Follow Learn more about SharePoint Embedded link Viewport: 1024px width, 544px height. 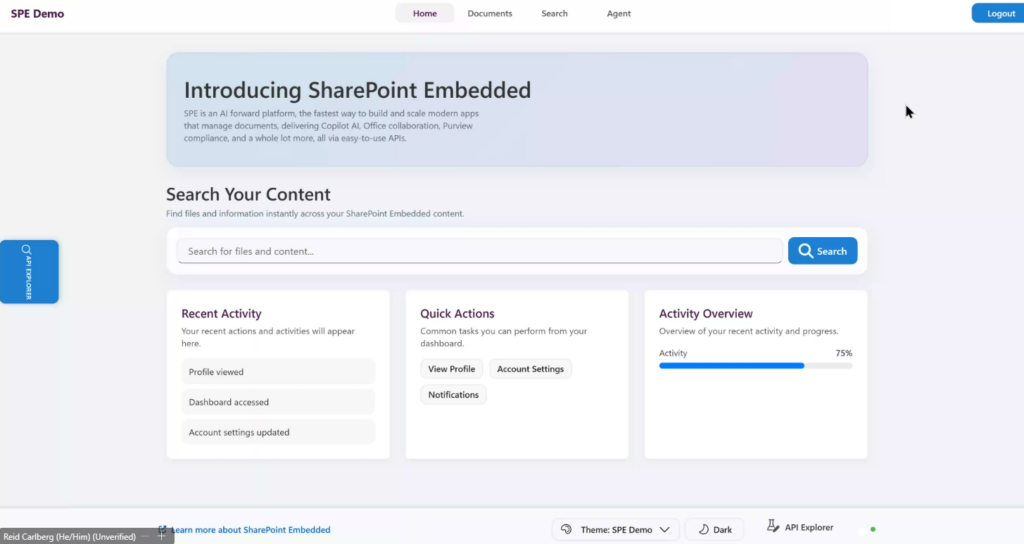click(251, 530)
